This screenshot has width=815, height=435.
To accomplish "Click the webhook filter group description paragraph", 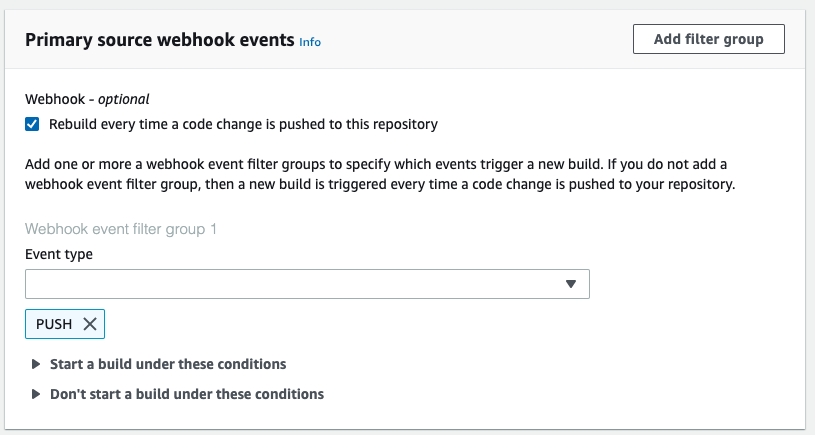I will 380,174.
